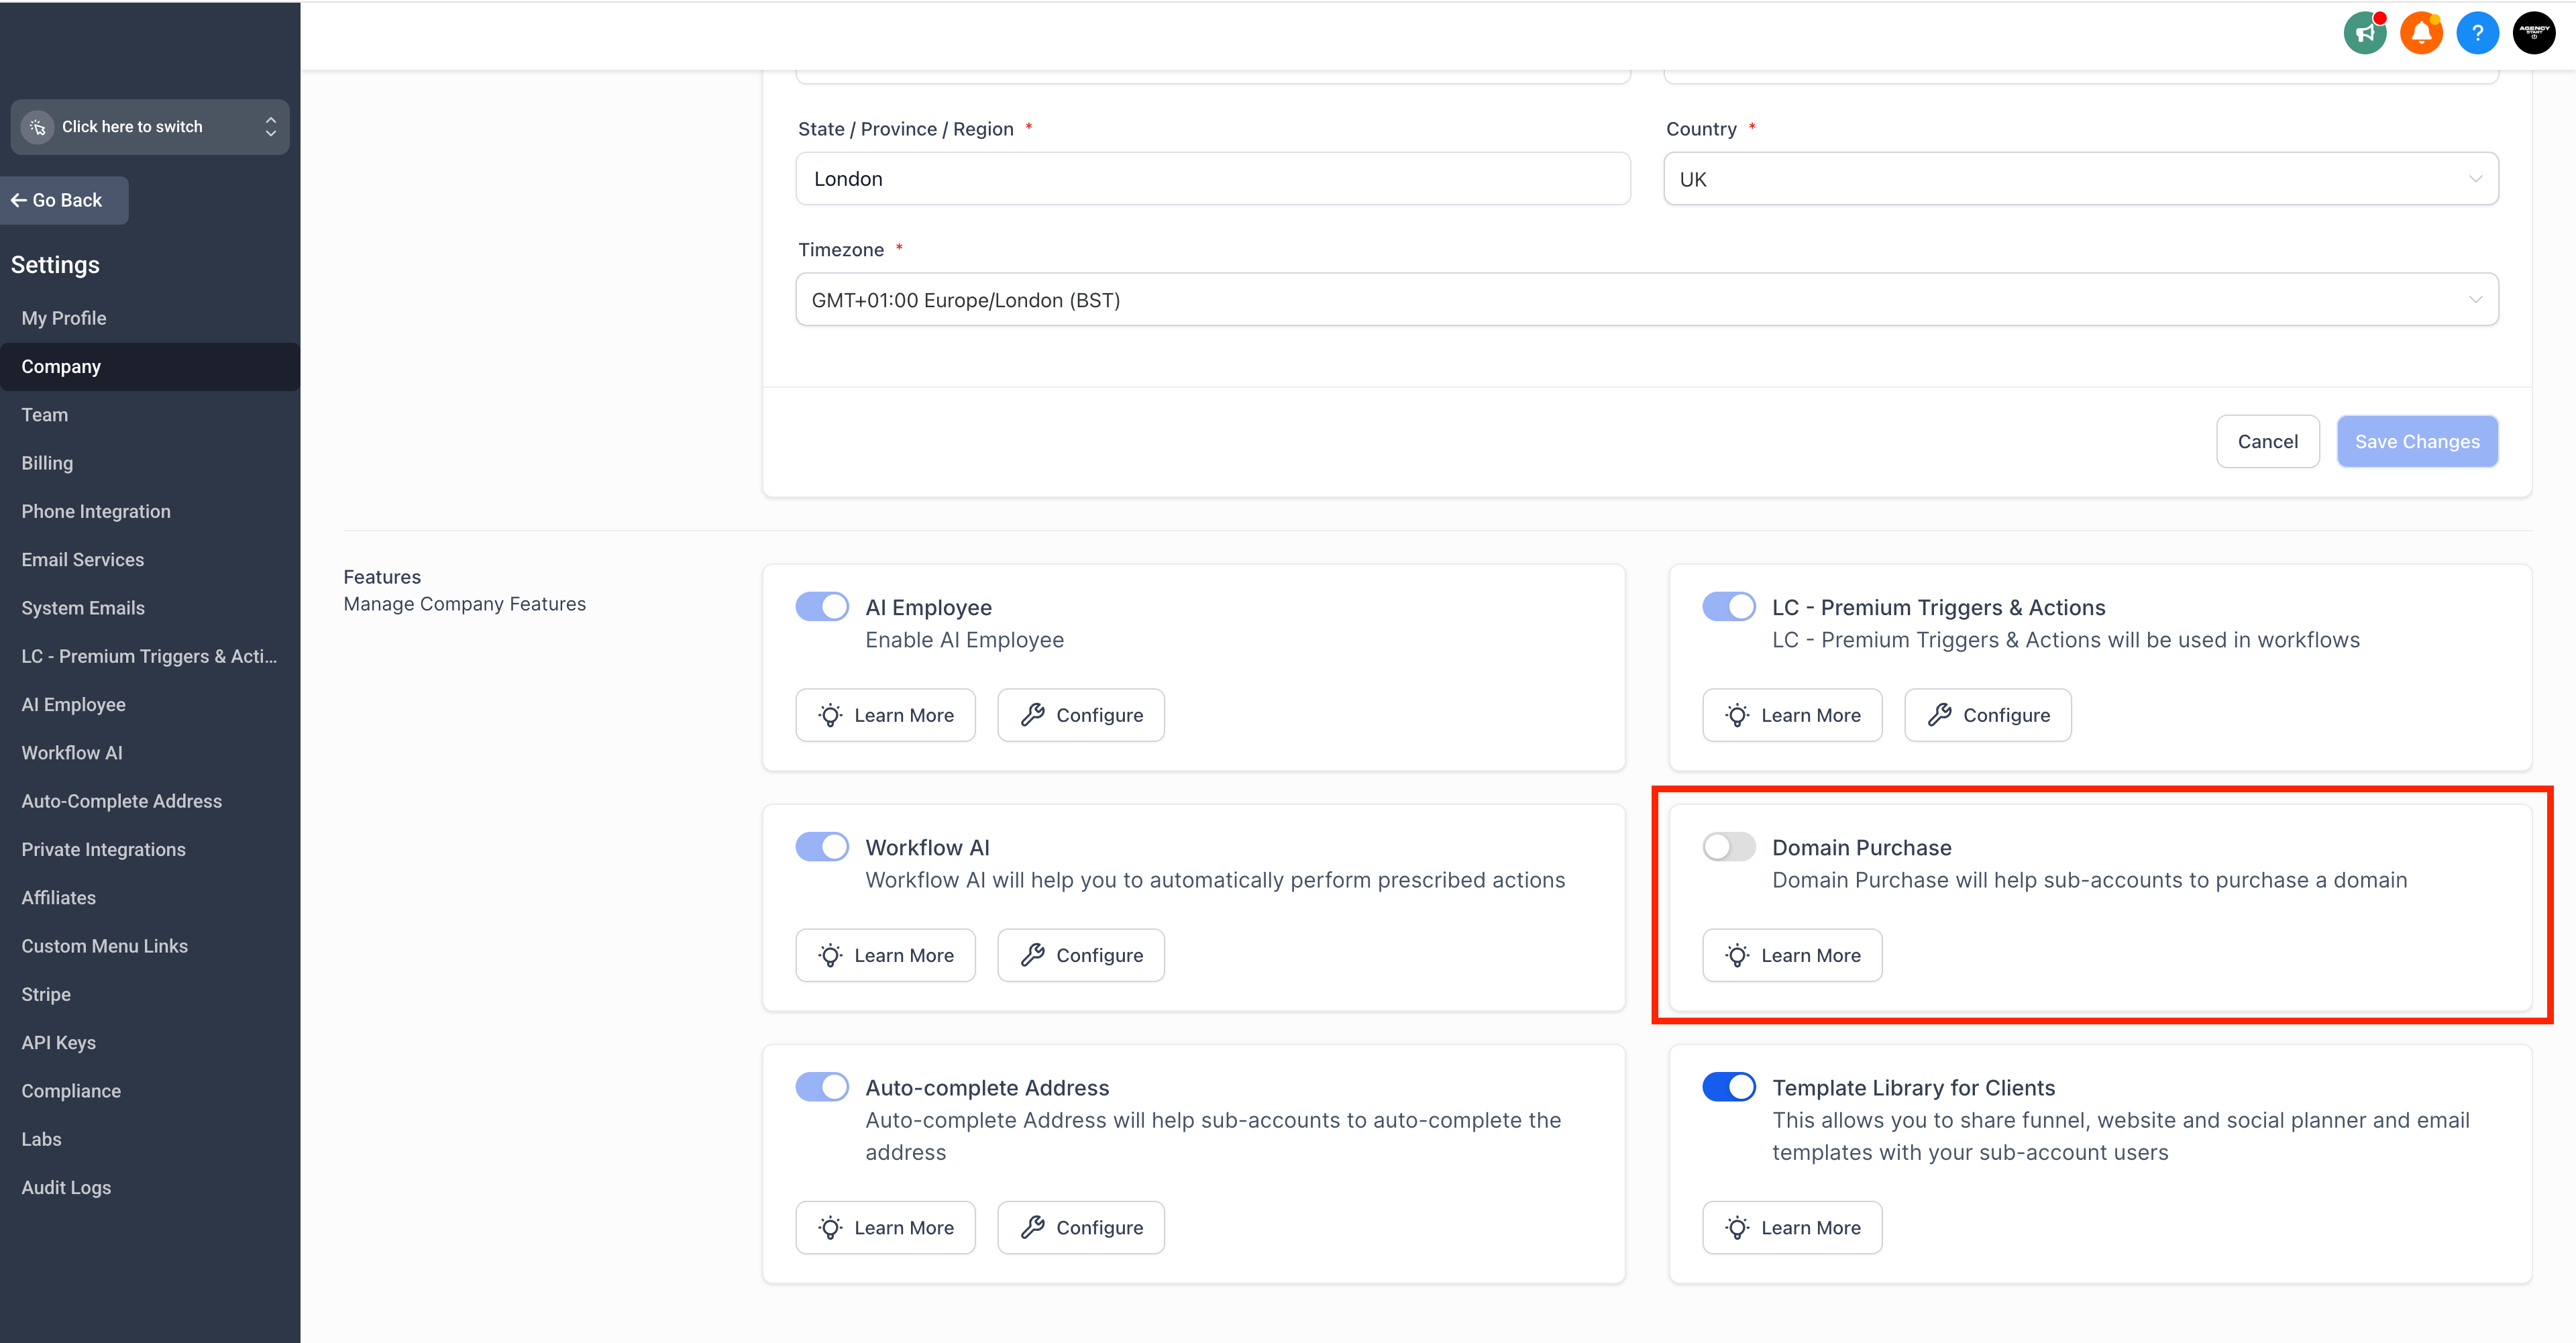Disable Template Library for Clients toggle

[x=1728, y=1087]
